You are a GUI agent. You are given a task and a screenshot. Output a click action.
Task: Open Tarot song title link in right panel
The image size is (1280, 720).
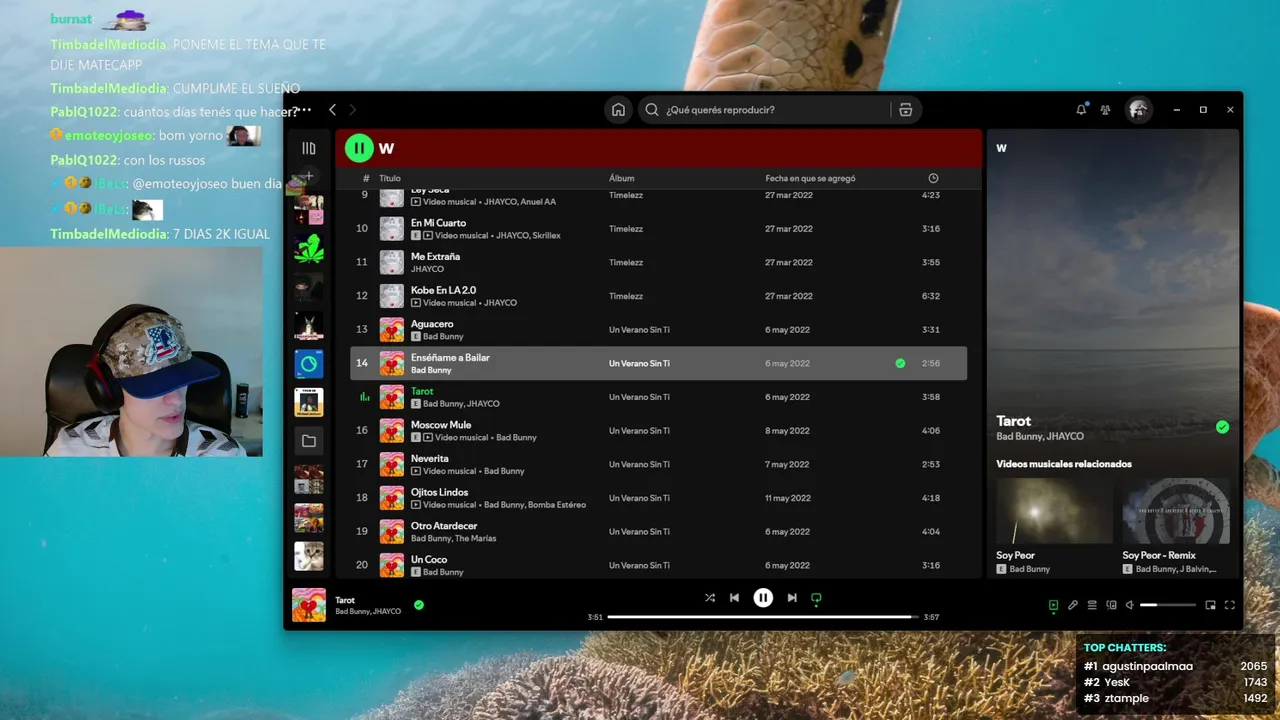pos(1013,421)
